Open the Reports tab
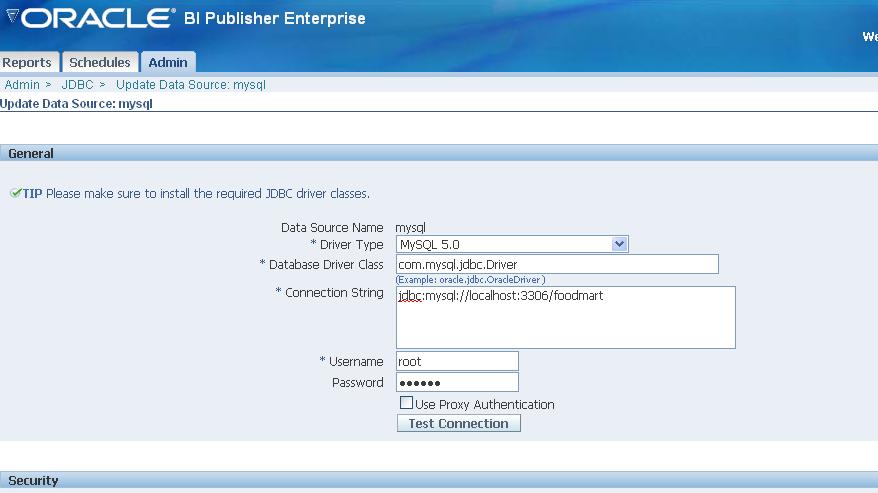 (x=28, y=62)
